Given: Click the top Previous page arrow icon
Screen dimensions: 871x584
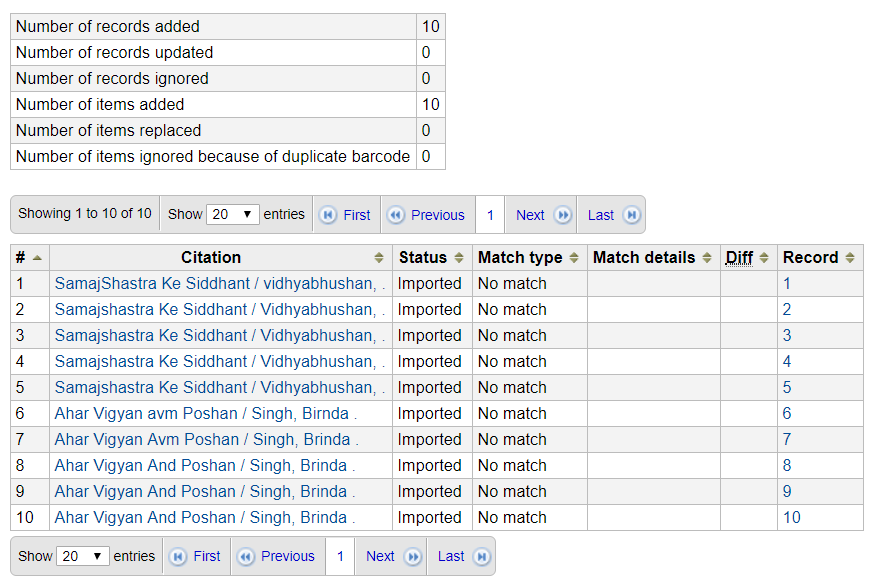Looking at the screenshot, I should pos(396,215).
